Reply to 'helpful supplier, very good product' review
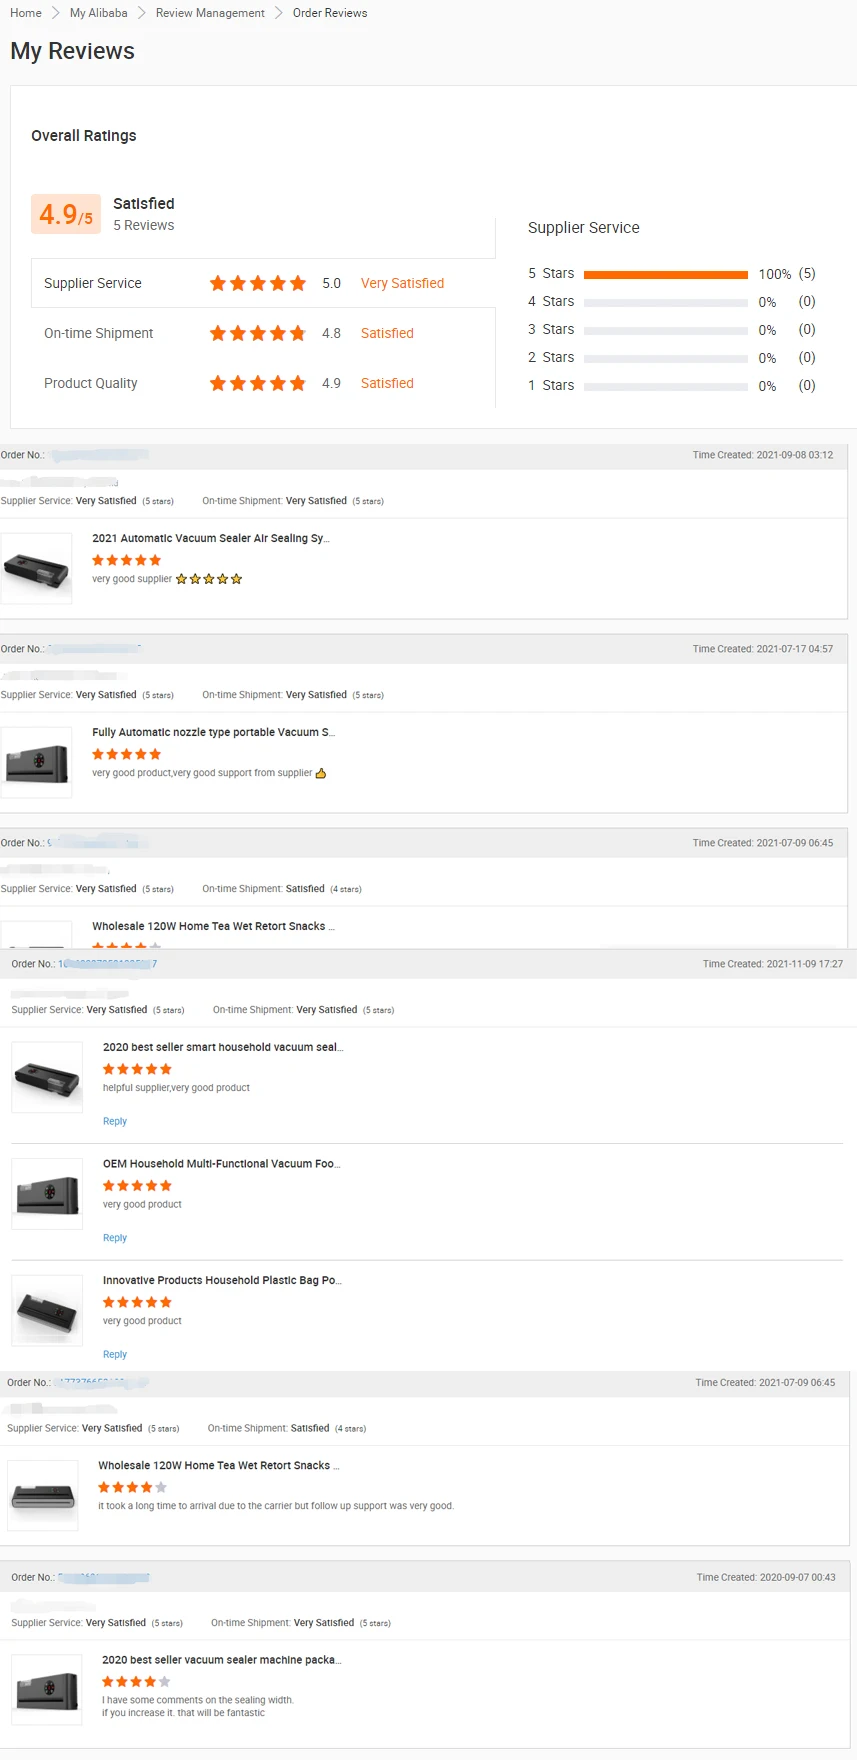The height and width of the screenshot is (1760, 857). click(x=115, y=1121)
